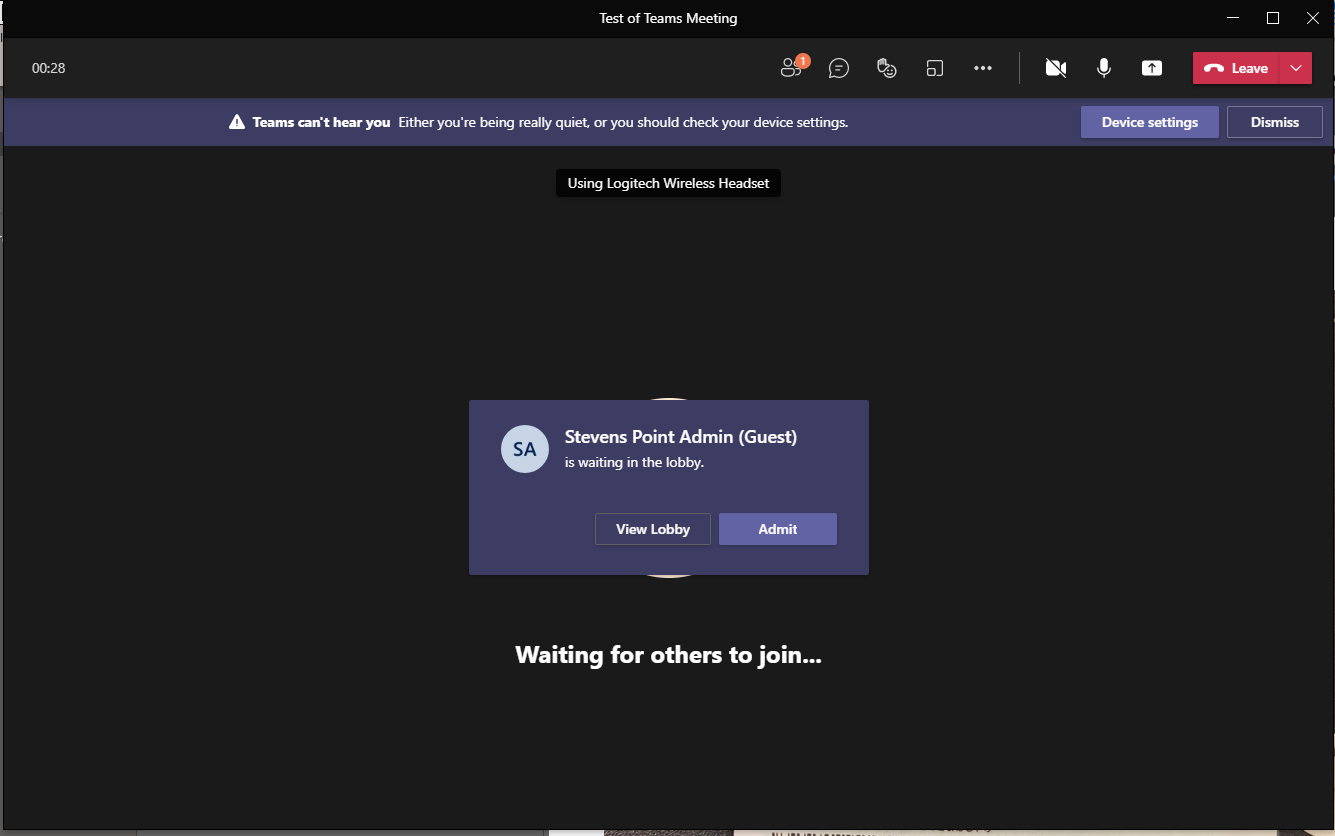Screen dimensions: 1335x836
Task: Open Device settings from banner
Action: coord(1149,122)
